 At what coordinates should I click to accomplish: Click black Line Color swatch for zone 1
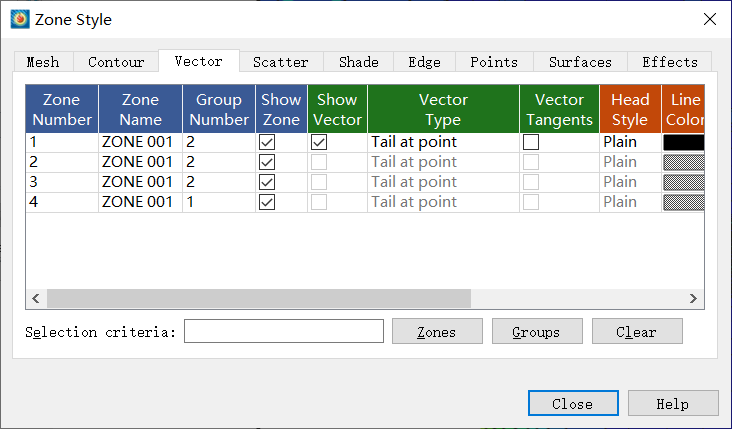[x=683, y=142]
